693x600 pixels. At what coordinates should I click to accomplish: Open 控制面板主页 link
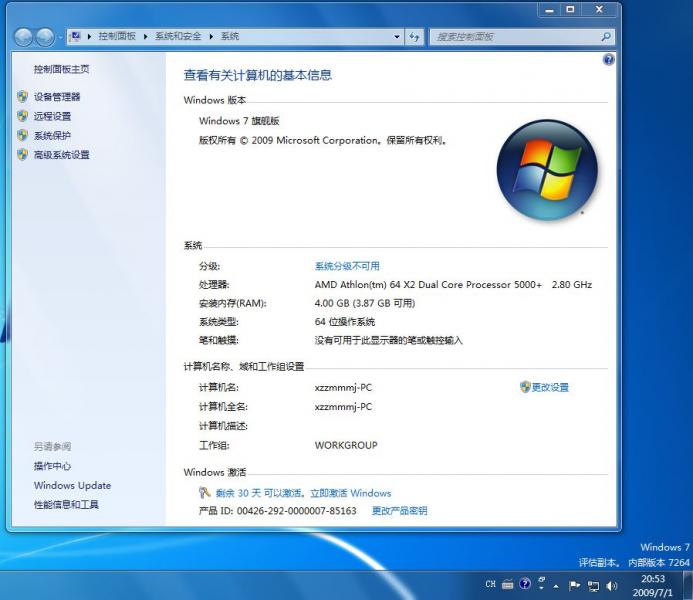tap(61, 69)
